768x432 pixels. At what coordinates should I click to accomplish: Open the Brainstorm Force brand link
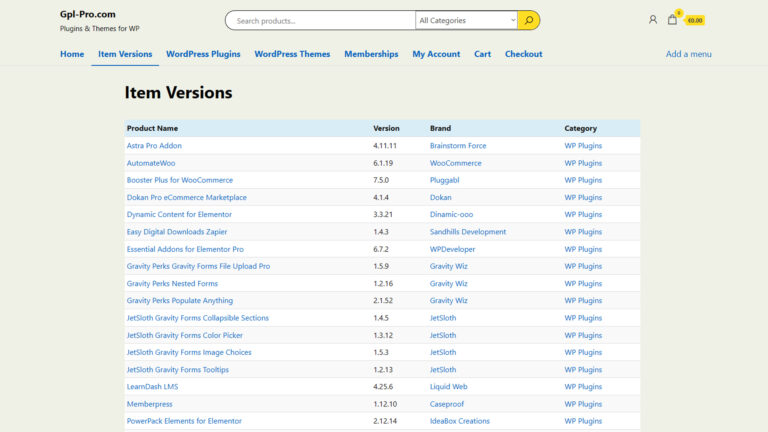[458, 146]
